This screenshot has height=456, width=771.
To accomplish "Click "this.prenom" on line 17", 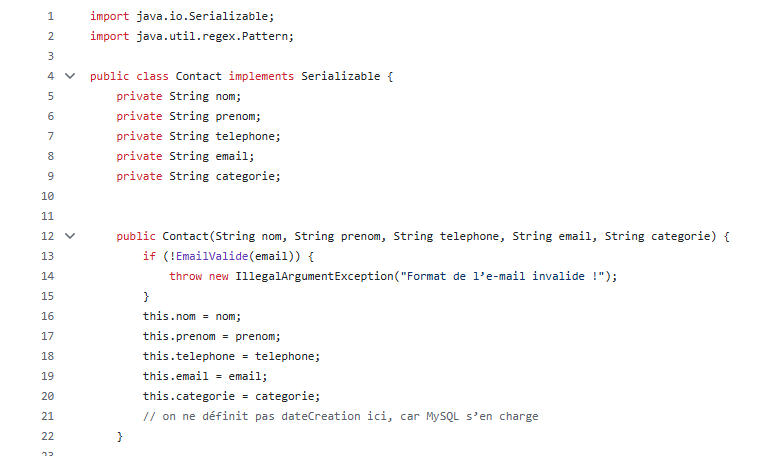I will click(175, 336).
